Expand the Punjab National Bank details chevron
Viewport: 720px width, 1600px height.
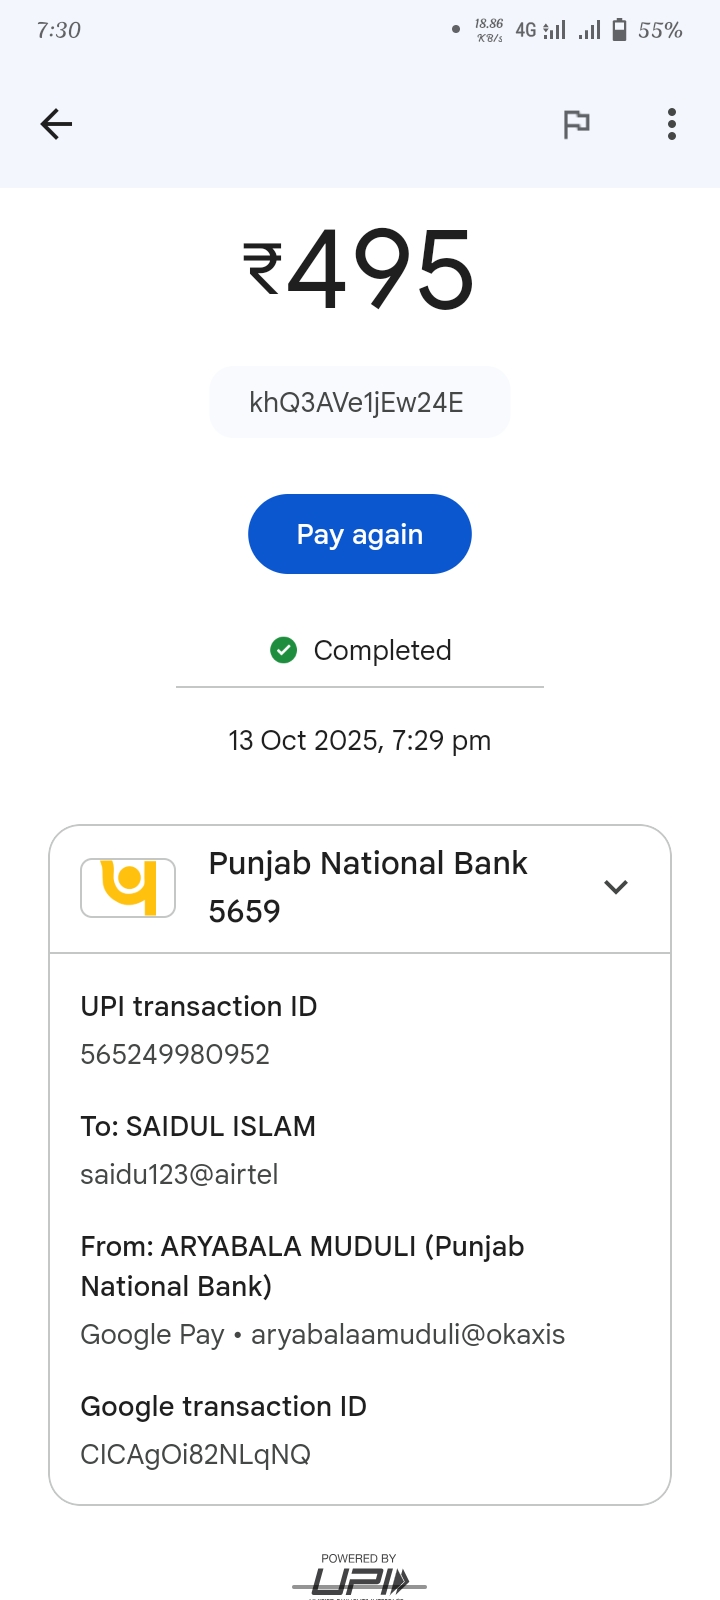click(x=616, y=887)
